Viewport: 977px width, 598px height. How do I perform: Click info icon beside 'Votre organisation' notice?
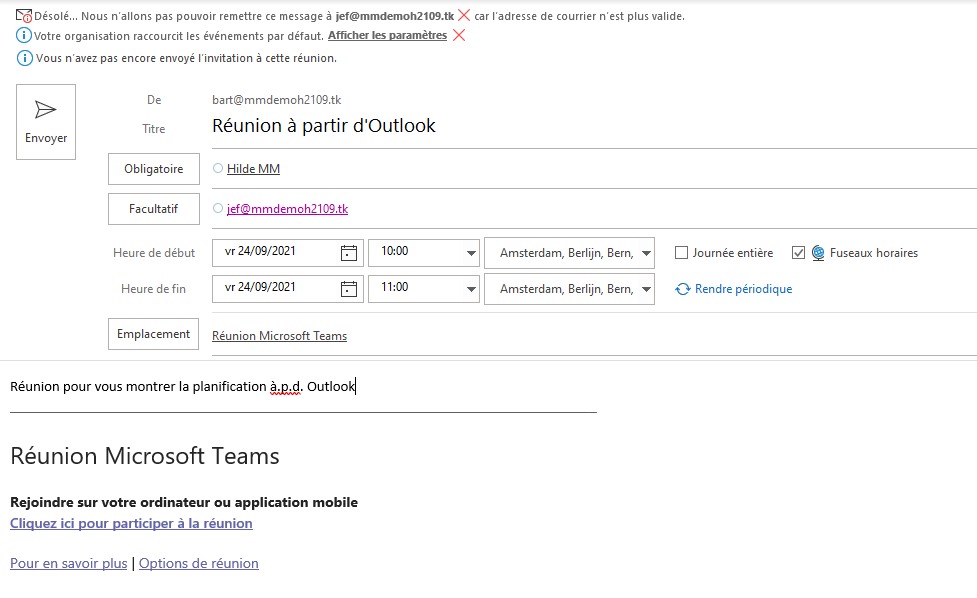24,36
